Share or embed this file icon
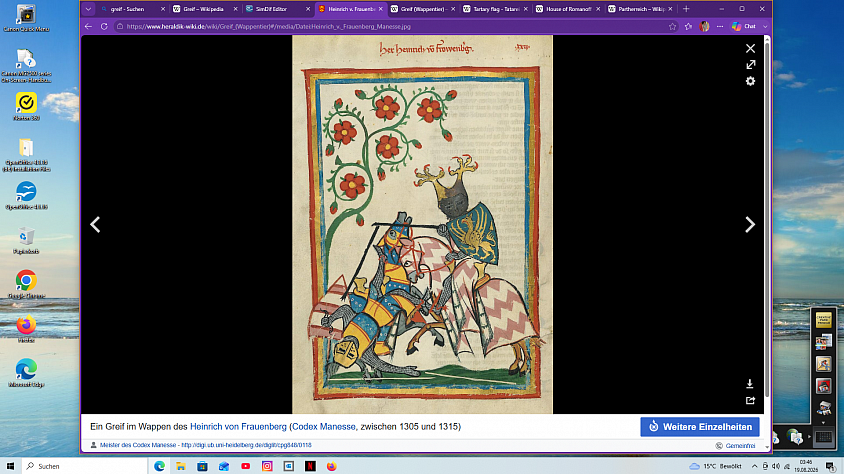The height and width of the screenshot is (474, 844). (750, 400)
